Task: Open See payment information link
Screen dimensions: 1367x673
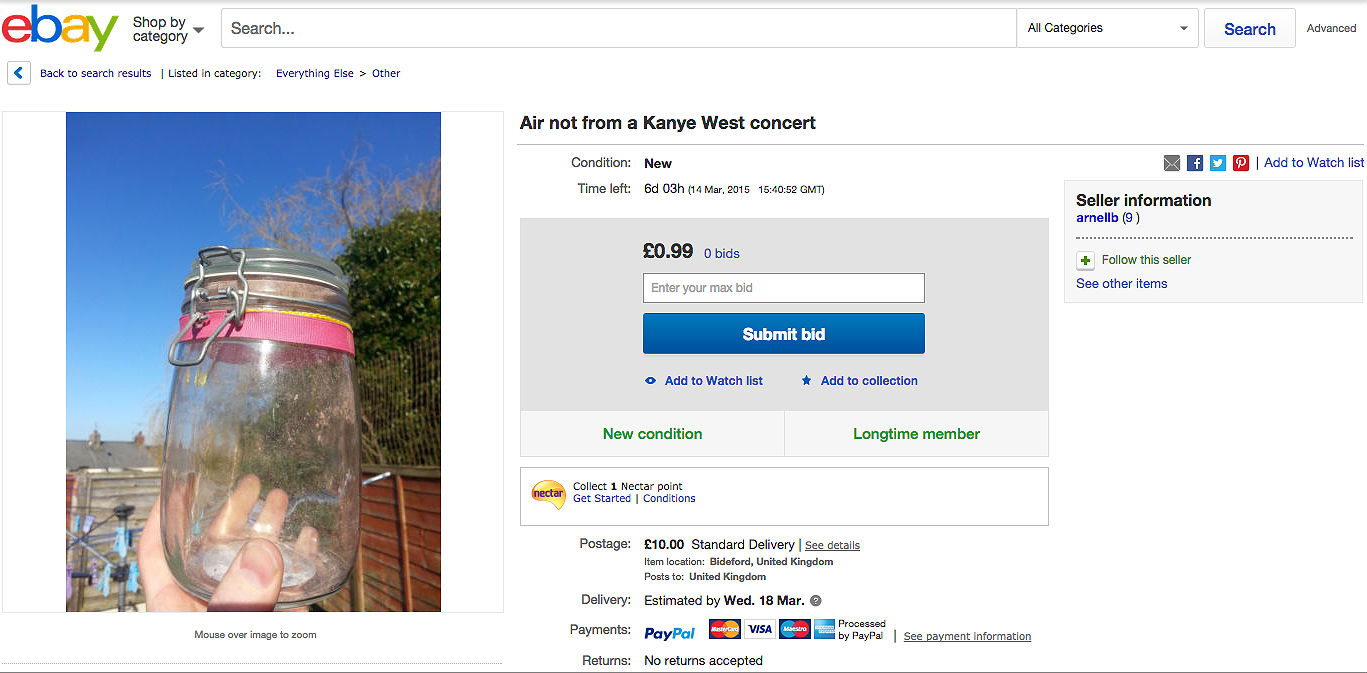Action: pyautogui.click(x=966, y=636)
